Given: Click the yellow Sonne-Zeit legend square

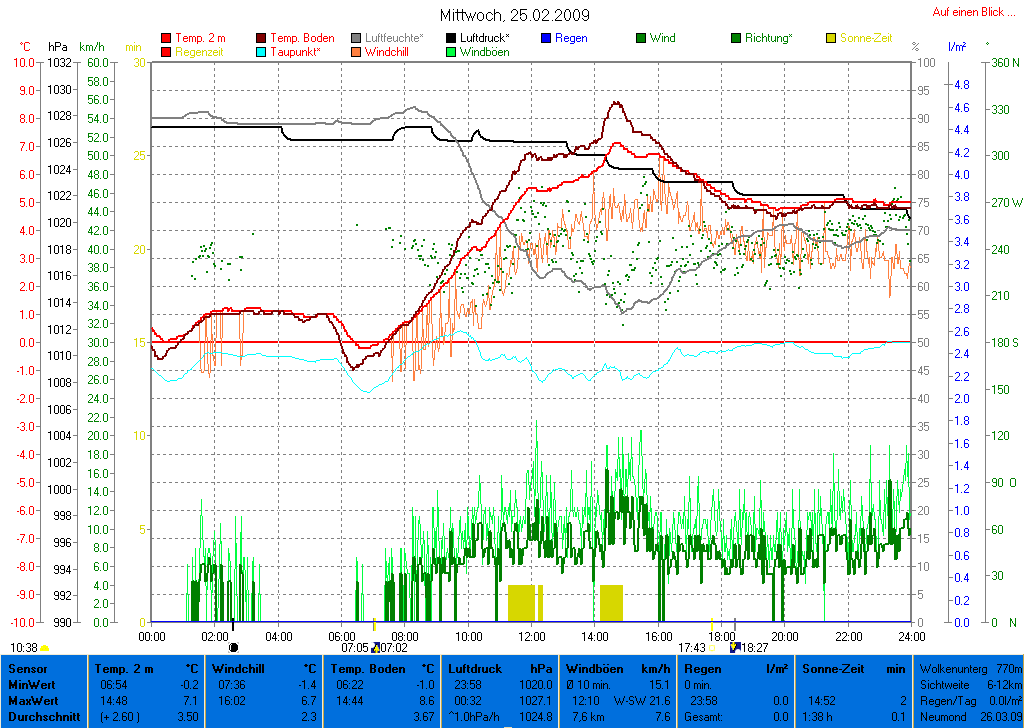Looking at the screenshot, I should coord(830,38).
